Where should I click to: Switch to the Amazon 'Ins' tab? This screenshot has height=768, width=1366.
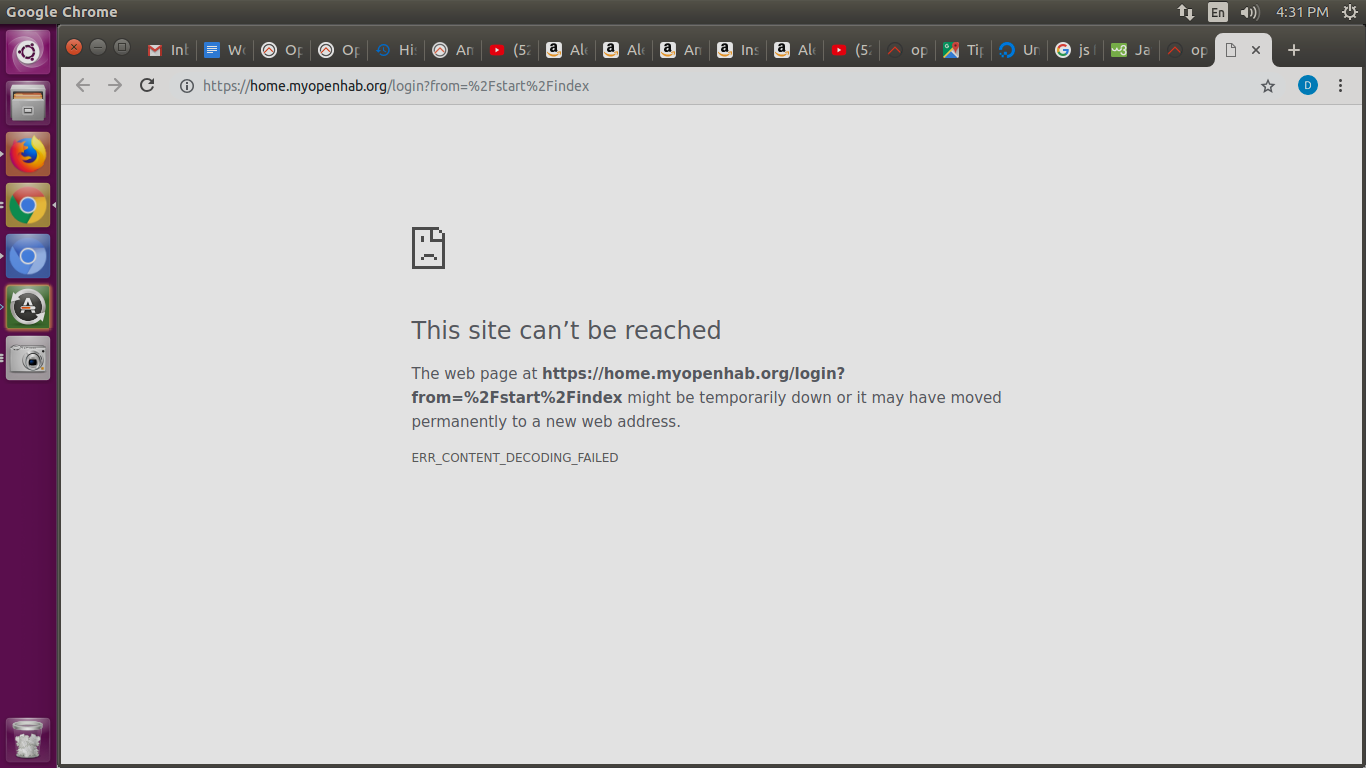tap(737, 50)
